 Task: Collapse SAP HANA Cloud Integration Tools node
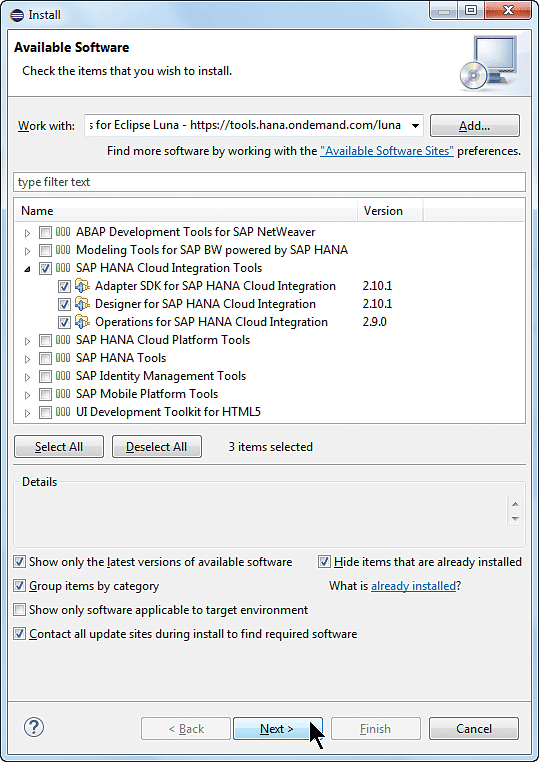(28, 269)
